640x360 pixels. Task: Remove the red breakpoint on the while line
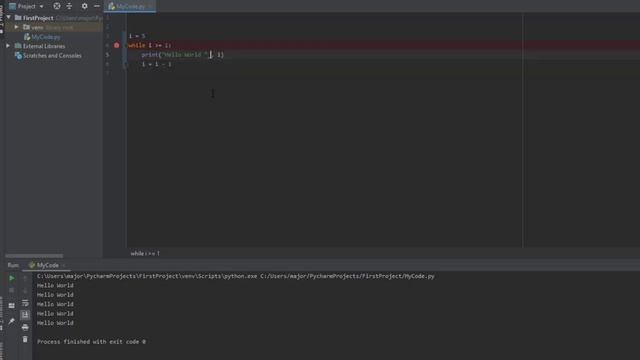(117, 45)
